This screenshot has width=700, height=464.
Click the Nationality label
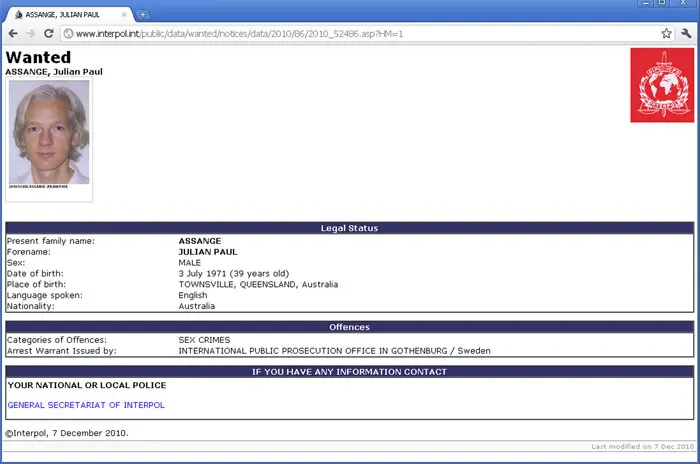(x=30, y=306)
